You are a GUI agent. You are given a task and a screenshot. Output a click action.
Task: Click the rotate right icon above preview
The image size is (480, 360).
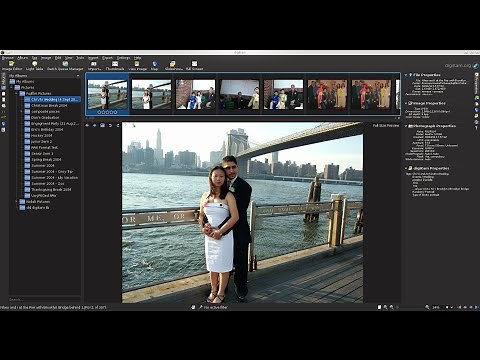118,125
